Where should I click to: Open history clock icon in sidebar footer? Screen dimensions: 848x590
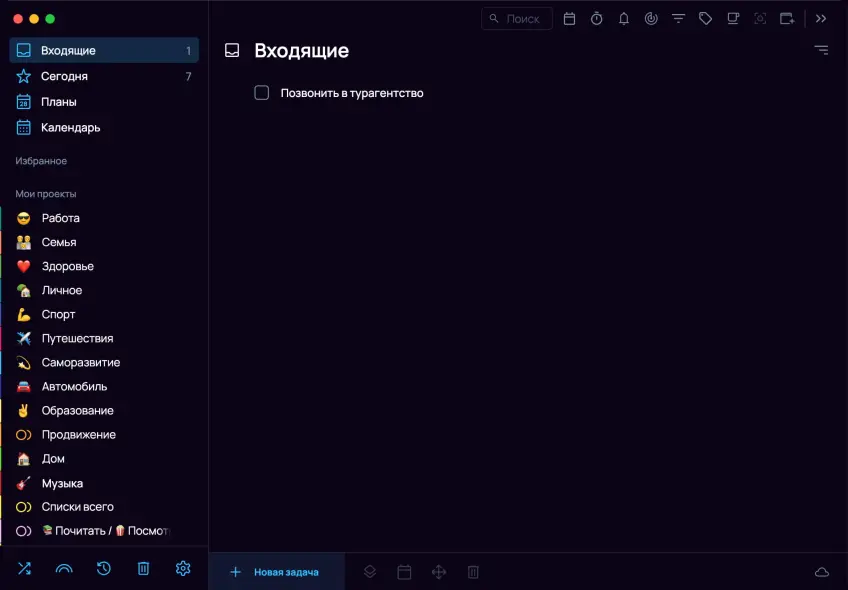(x=103, y=568)
